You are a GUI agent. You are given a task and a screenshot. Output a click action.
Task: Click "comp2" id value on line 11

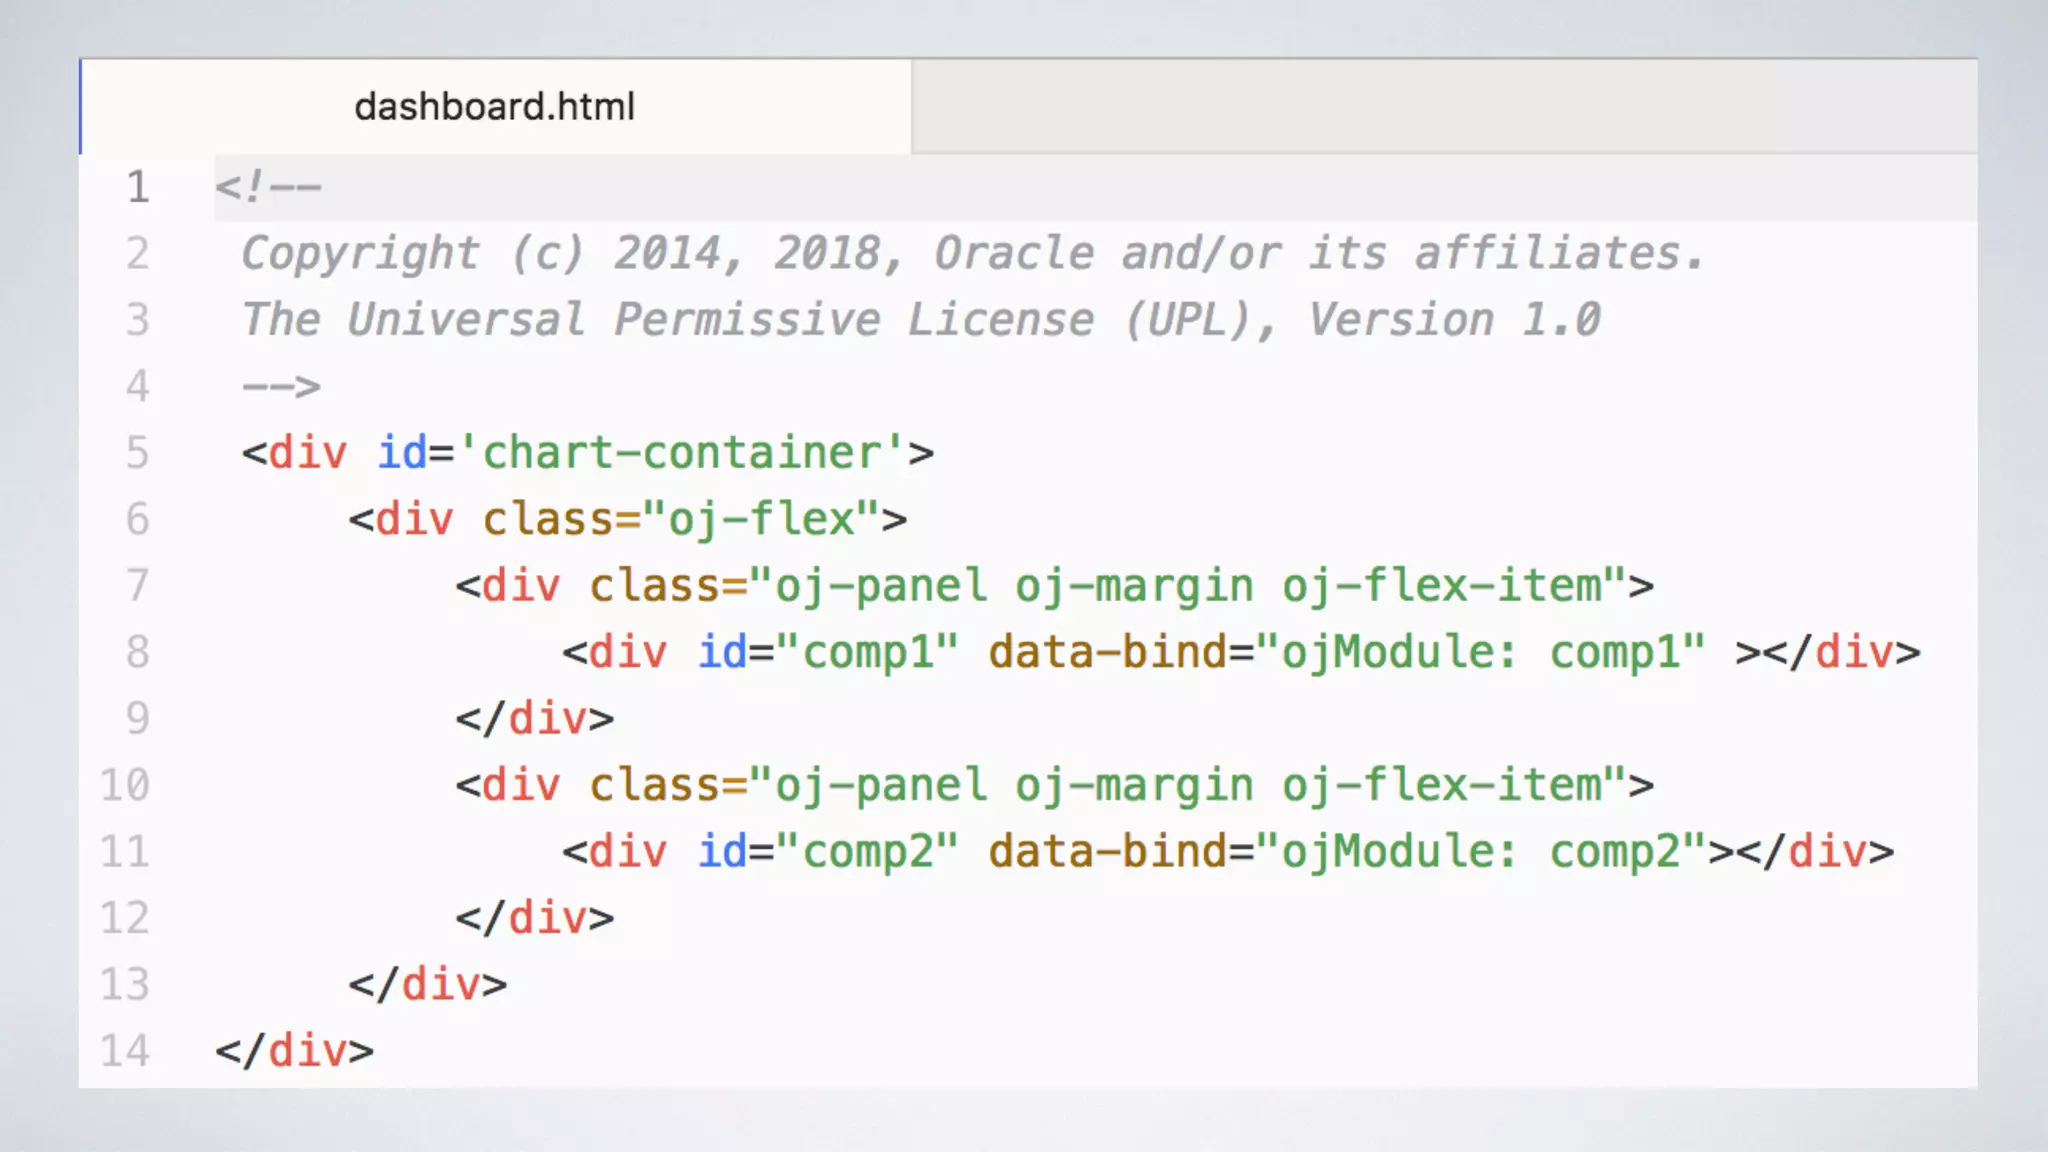coord(867,852)
